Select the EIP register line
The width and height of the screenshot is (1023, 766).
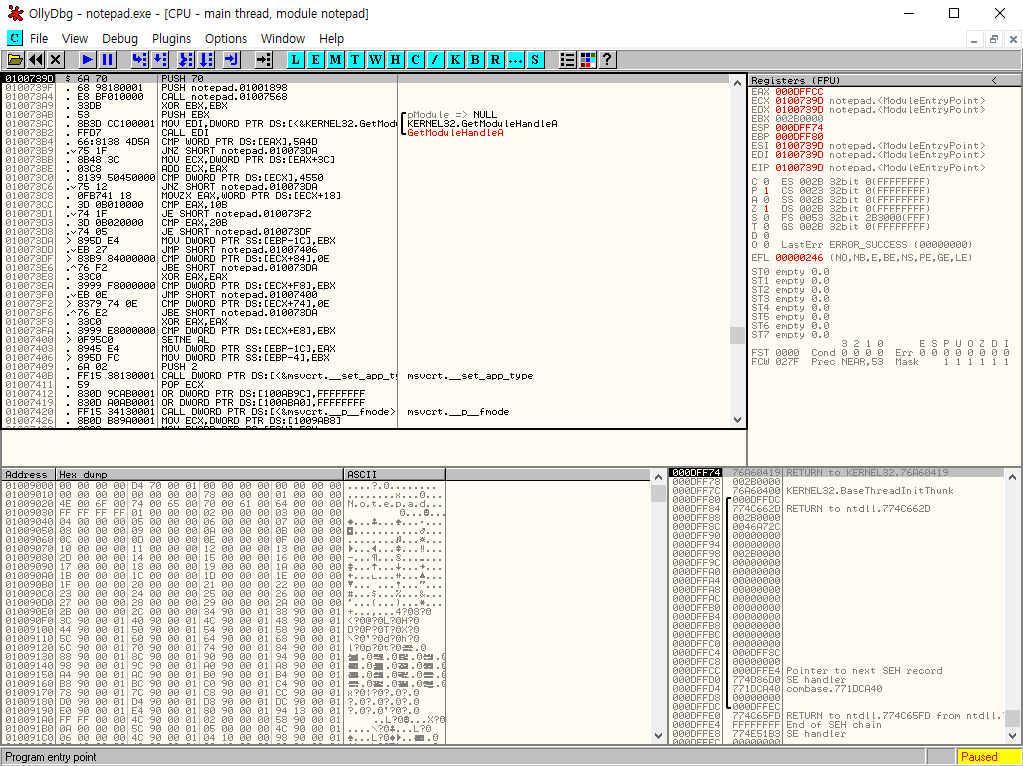click(x=868, y=168)
